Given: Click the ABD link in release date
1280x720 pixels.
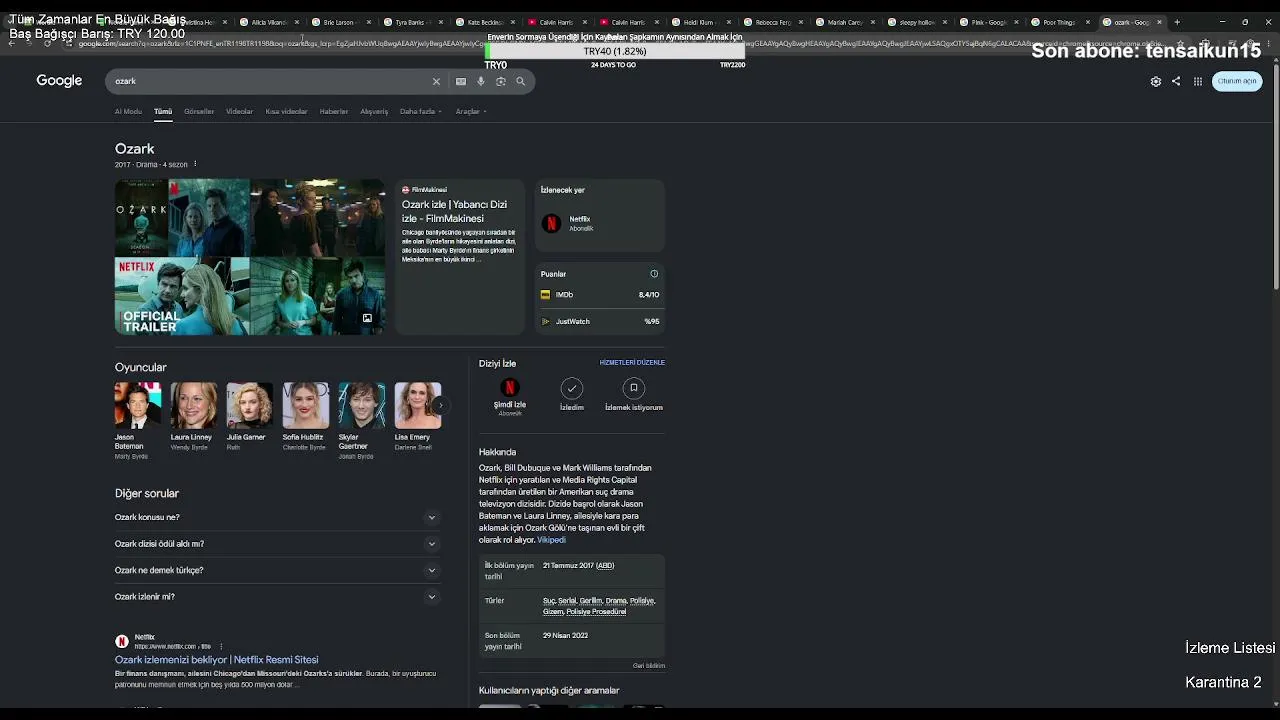Looking at the screenshot, I should (x=605, y=566).
